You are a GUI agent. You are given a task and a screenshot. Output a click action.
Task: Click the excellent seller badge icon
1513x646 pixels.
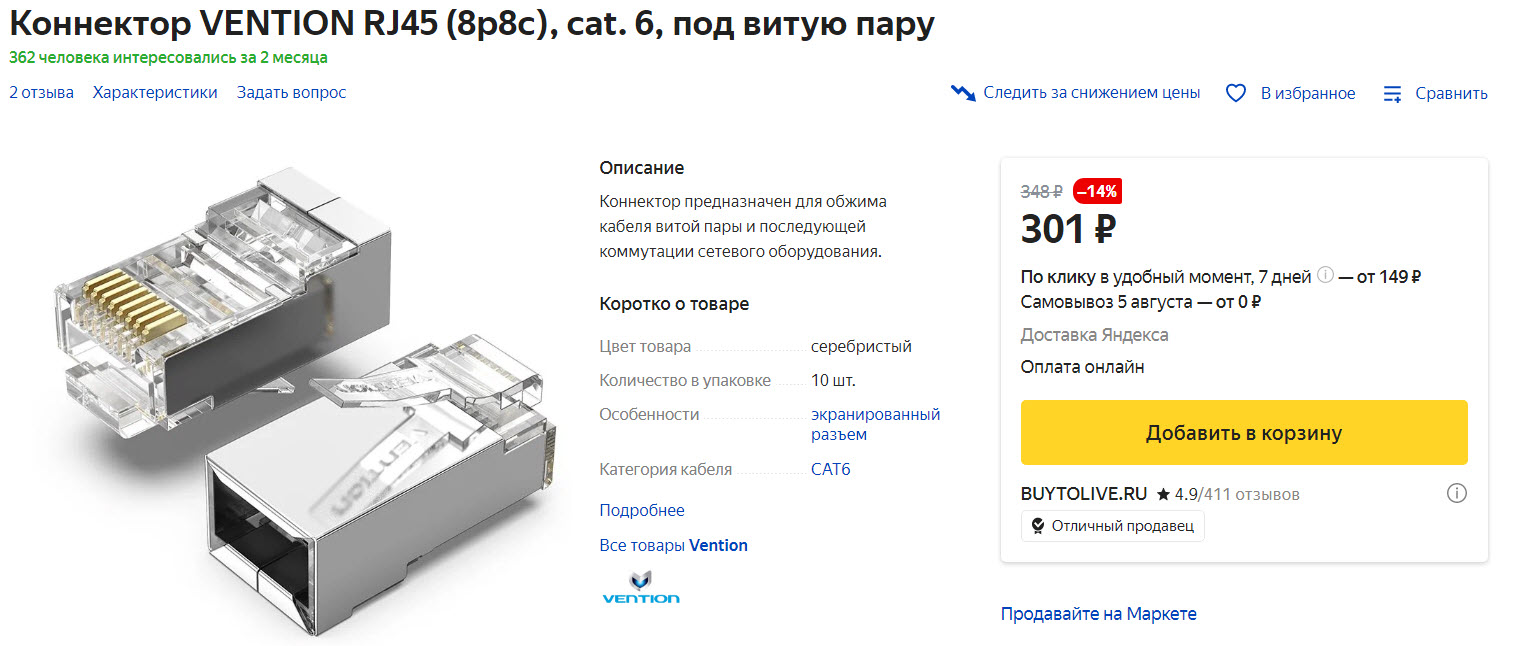click(x=1038, y=526)
